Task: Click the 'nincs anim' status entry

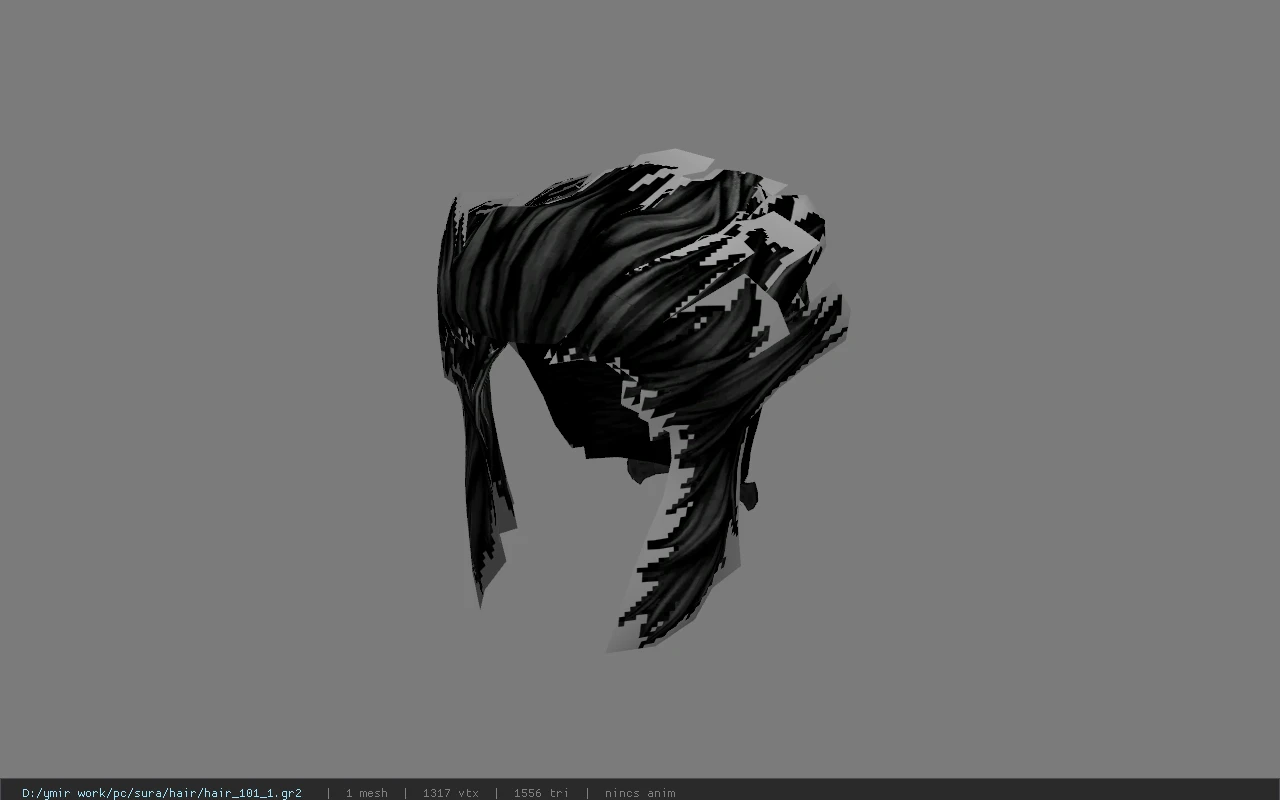Action: click(640, 793)
